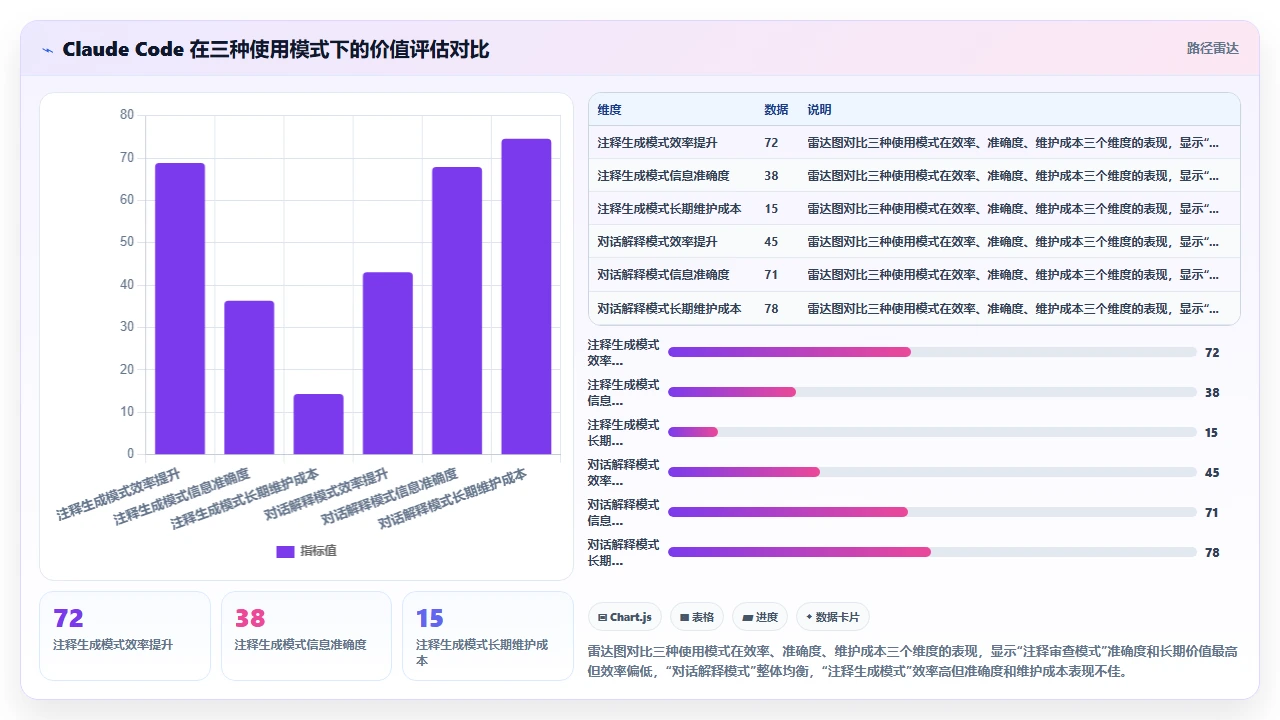This screenshot has width=1280, height=720.
Task: Select the 进度 chip
Action: point(760,617)
